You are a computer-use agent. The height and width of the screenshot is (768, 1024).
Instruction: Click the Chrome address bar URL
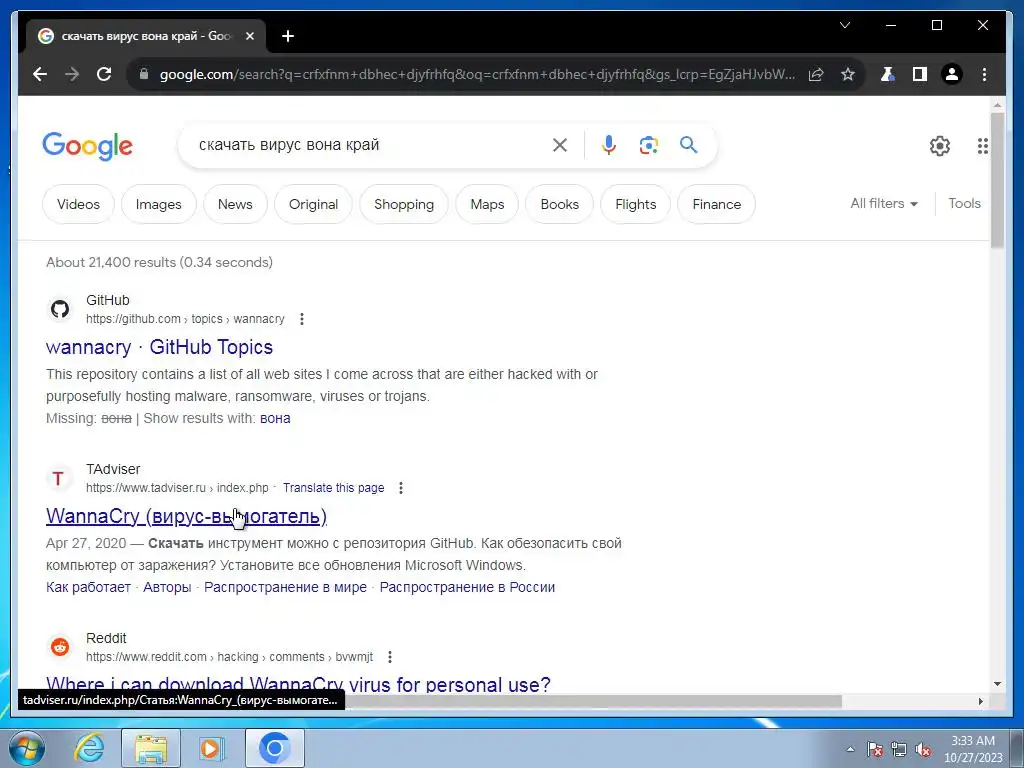pos(477,74)
